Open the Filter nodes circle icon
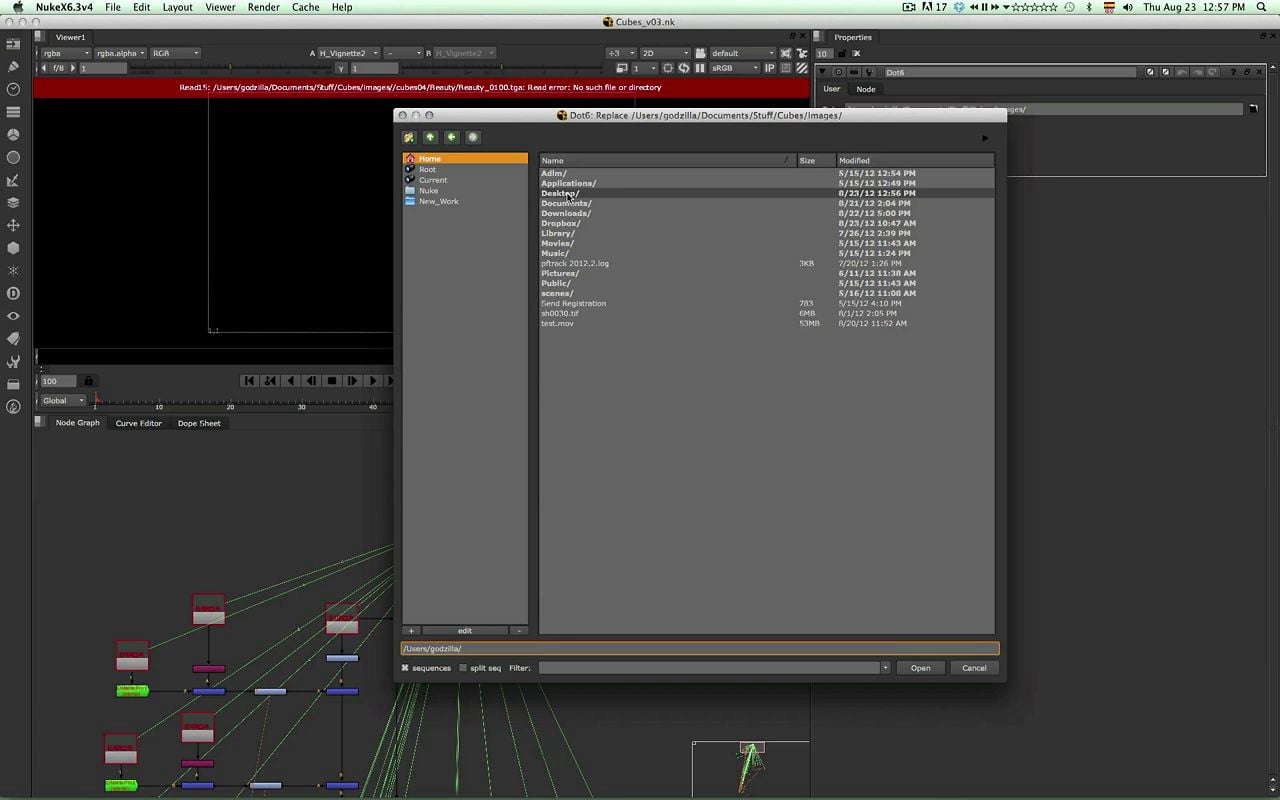This screenshot has height=800, width=1280. (13, 157)
